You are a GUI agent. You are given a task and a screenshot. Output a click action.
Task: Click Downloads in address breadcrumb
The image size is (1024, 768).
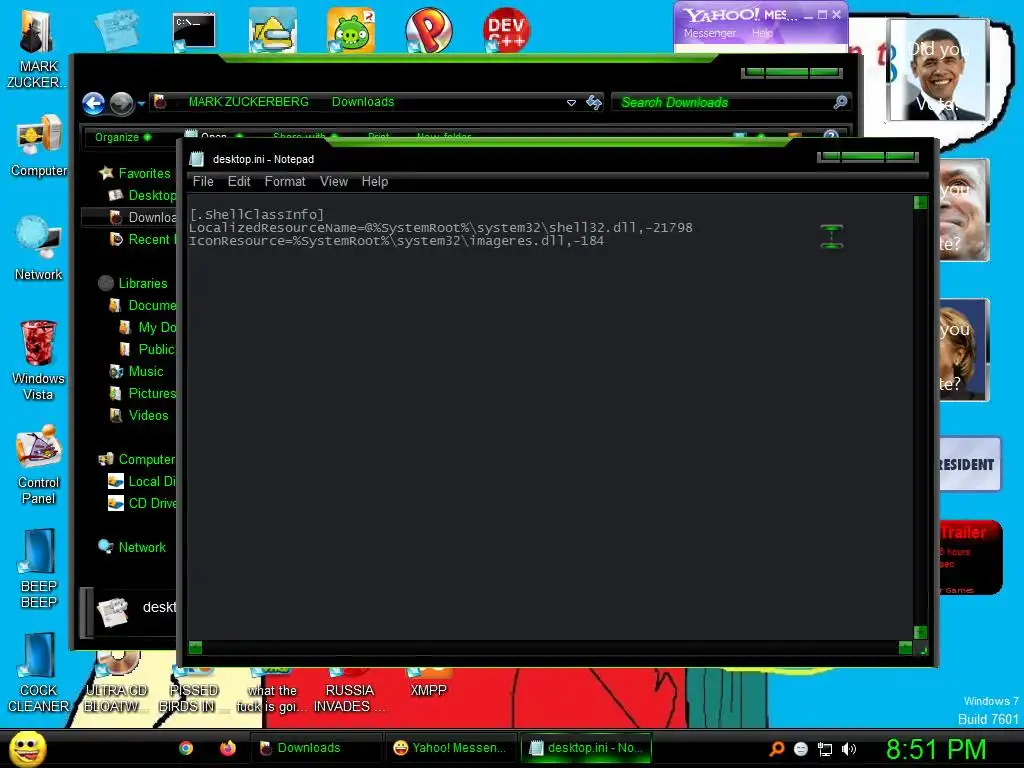click(363, 102)
